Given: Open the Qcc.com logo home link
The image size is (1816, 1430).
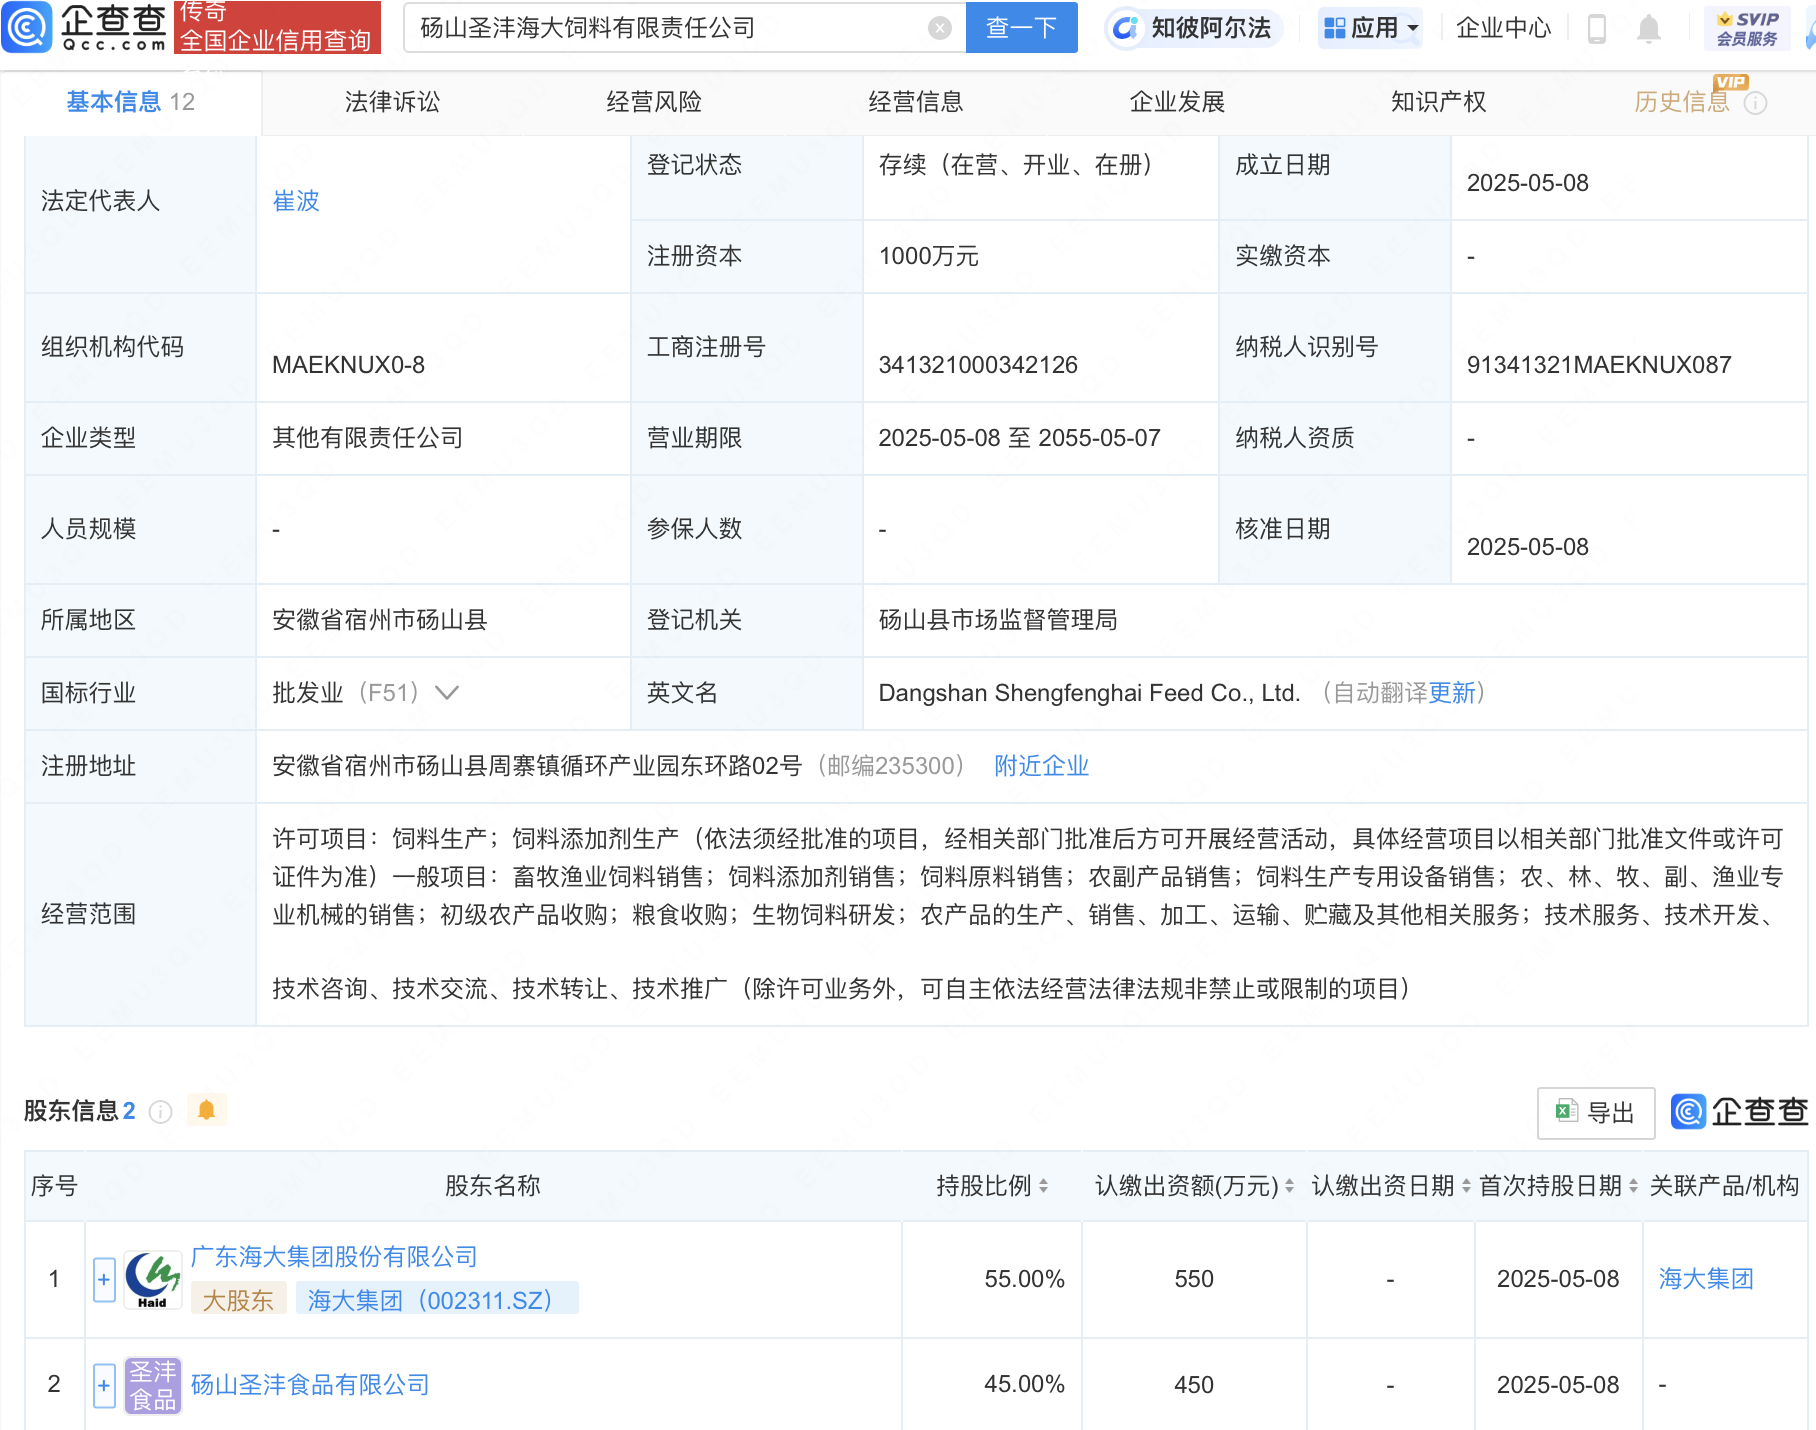Looking at the screenshot, I should 84,27.
